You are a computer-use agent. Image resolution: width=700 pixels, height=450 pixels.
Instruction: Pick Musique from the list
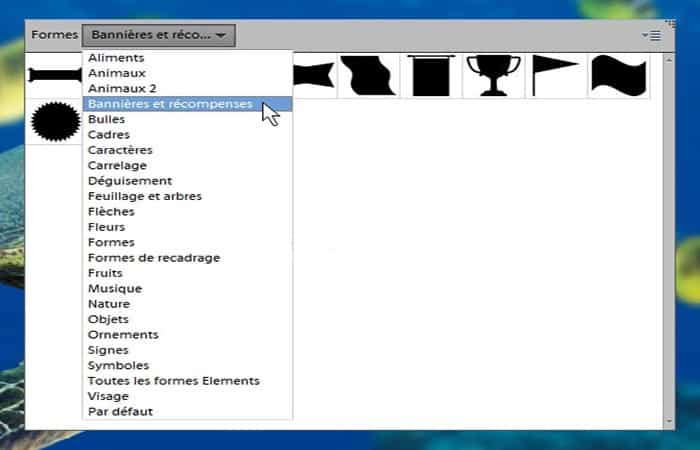click(x=188, y=288)
